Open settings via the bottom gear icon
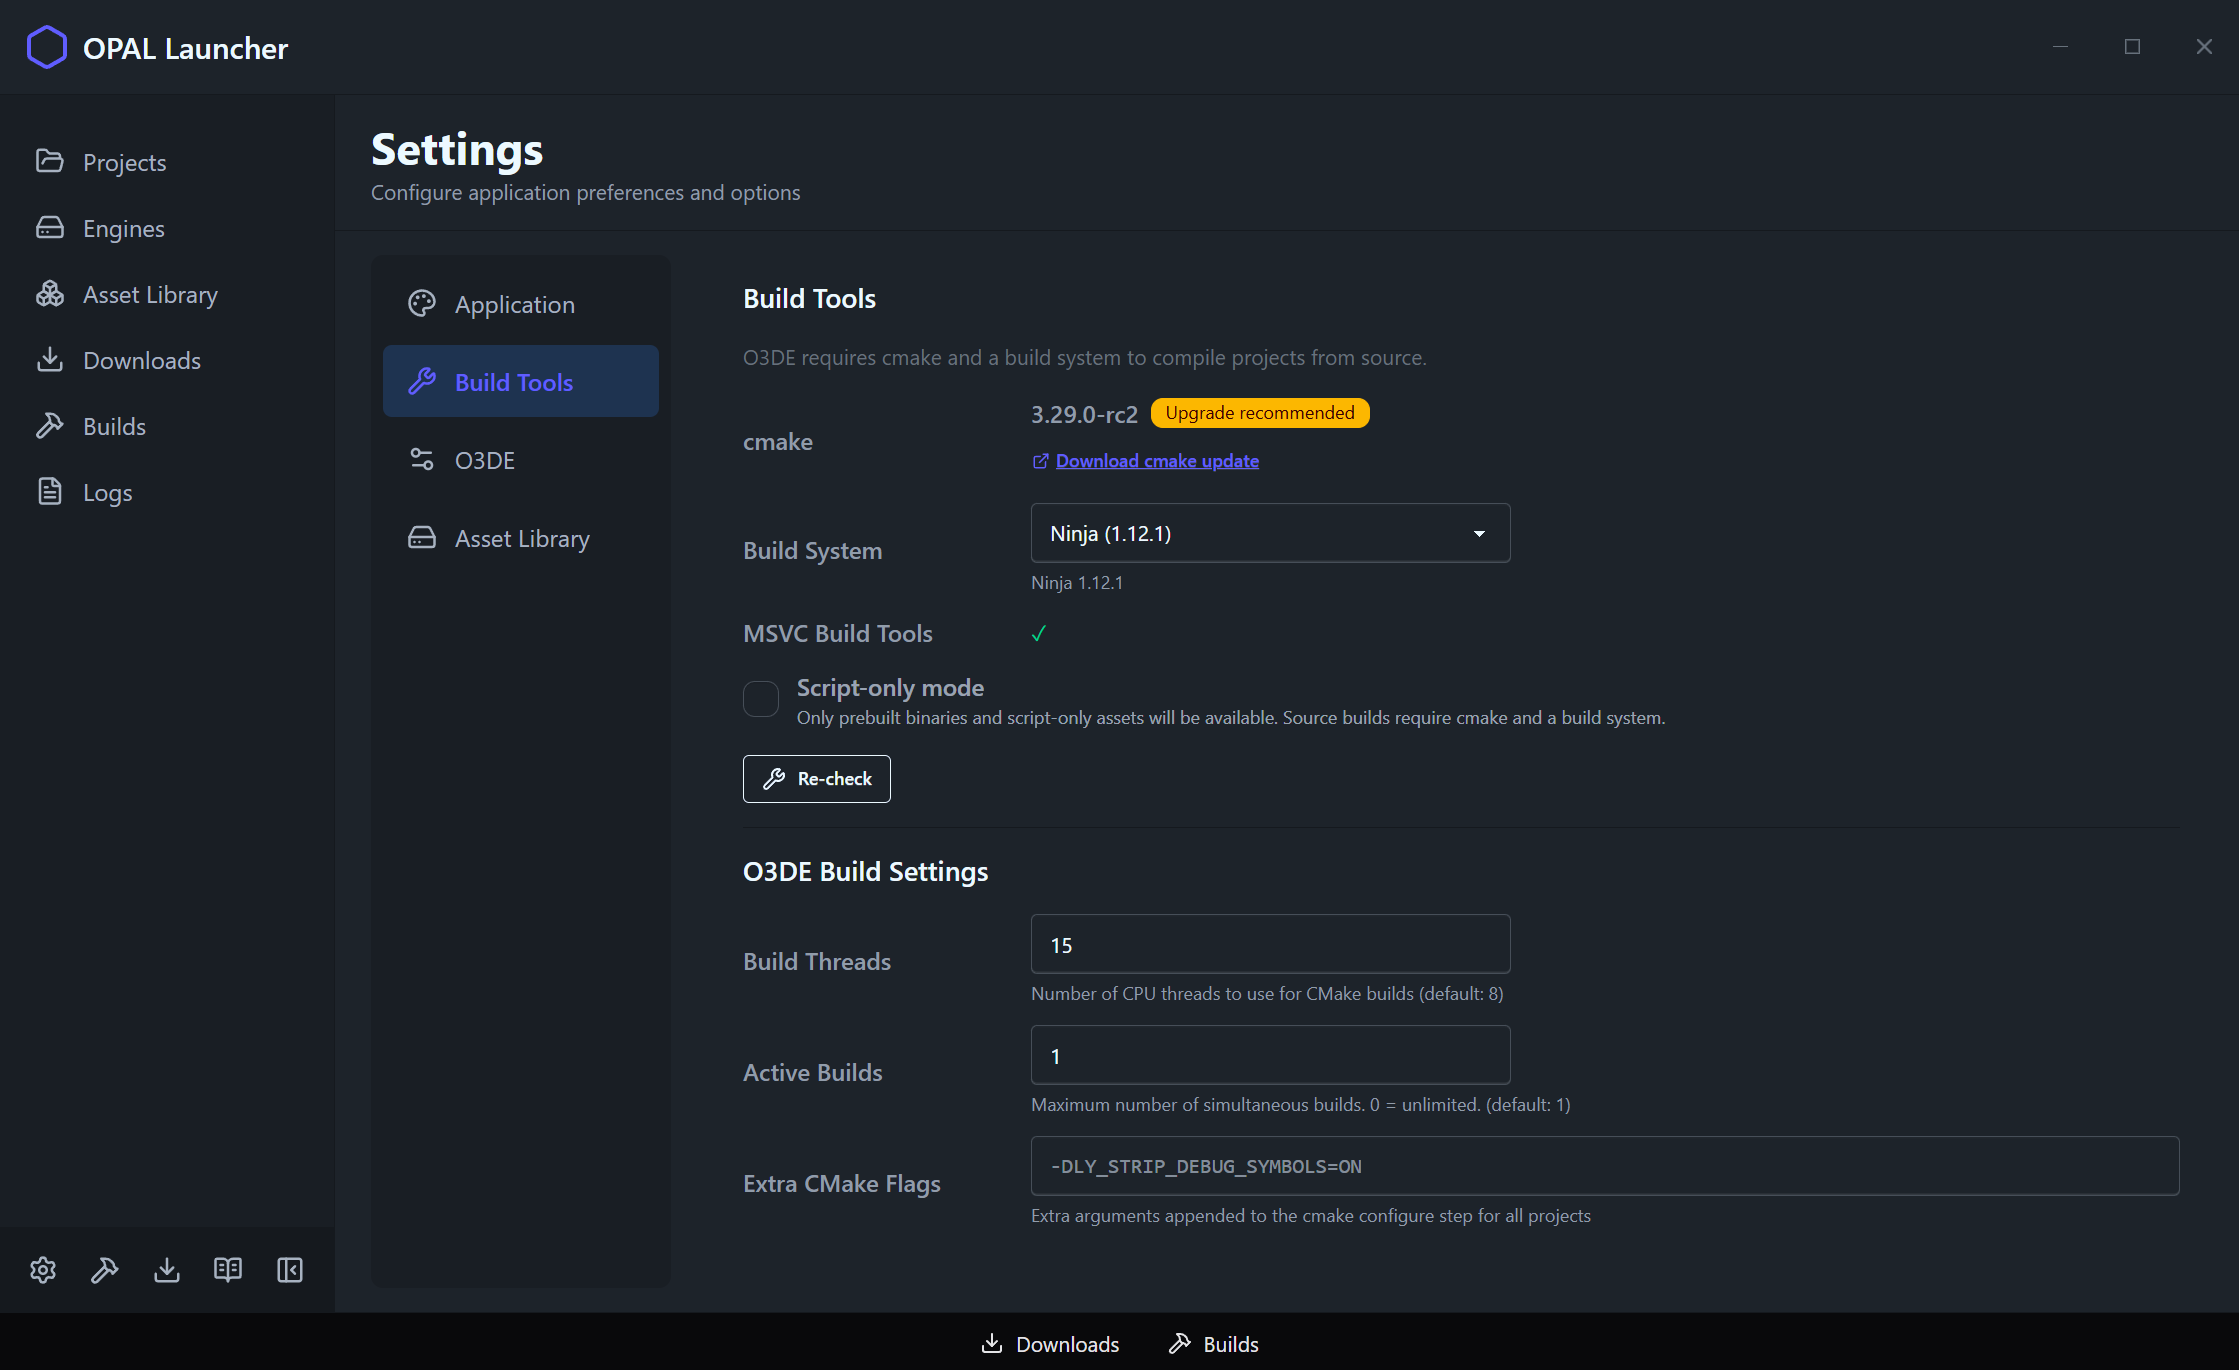Image resolution: width=2239 pixels, height=1370 pixels. pos(43,1270)
